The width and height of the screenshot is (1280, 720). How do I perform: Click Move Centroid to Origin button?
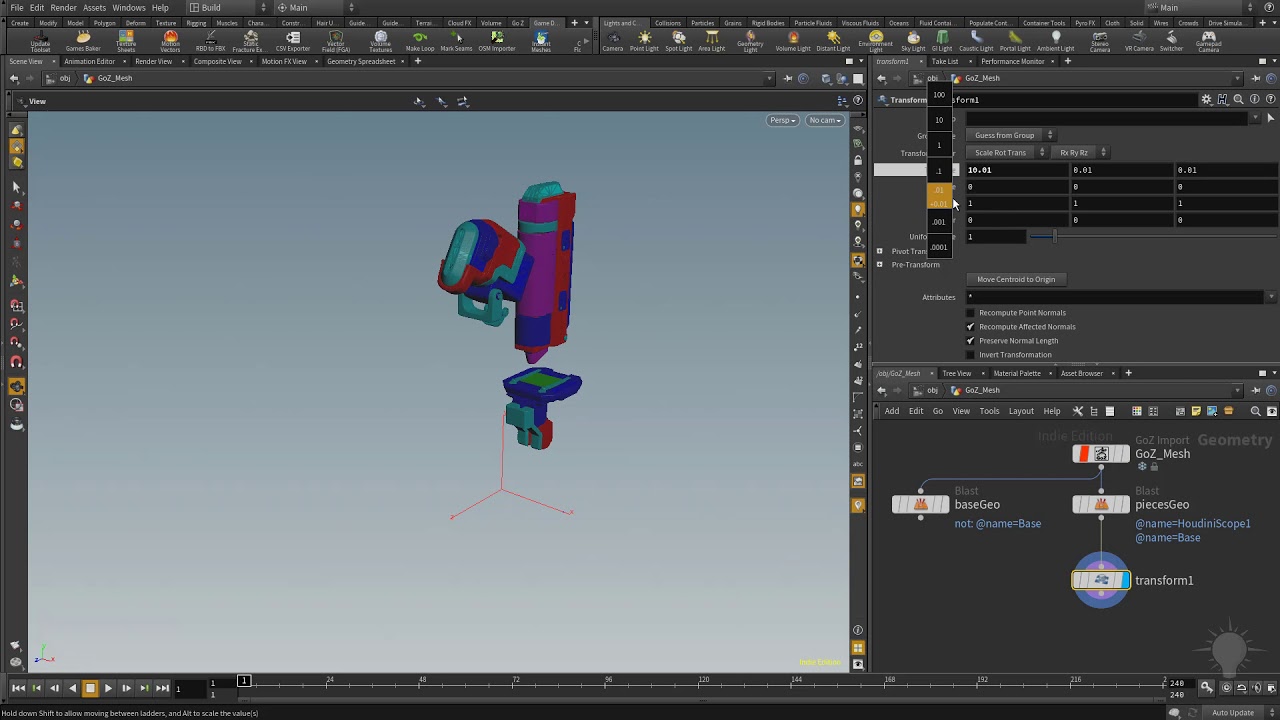pos(1016,279)
